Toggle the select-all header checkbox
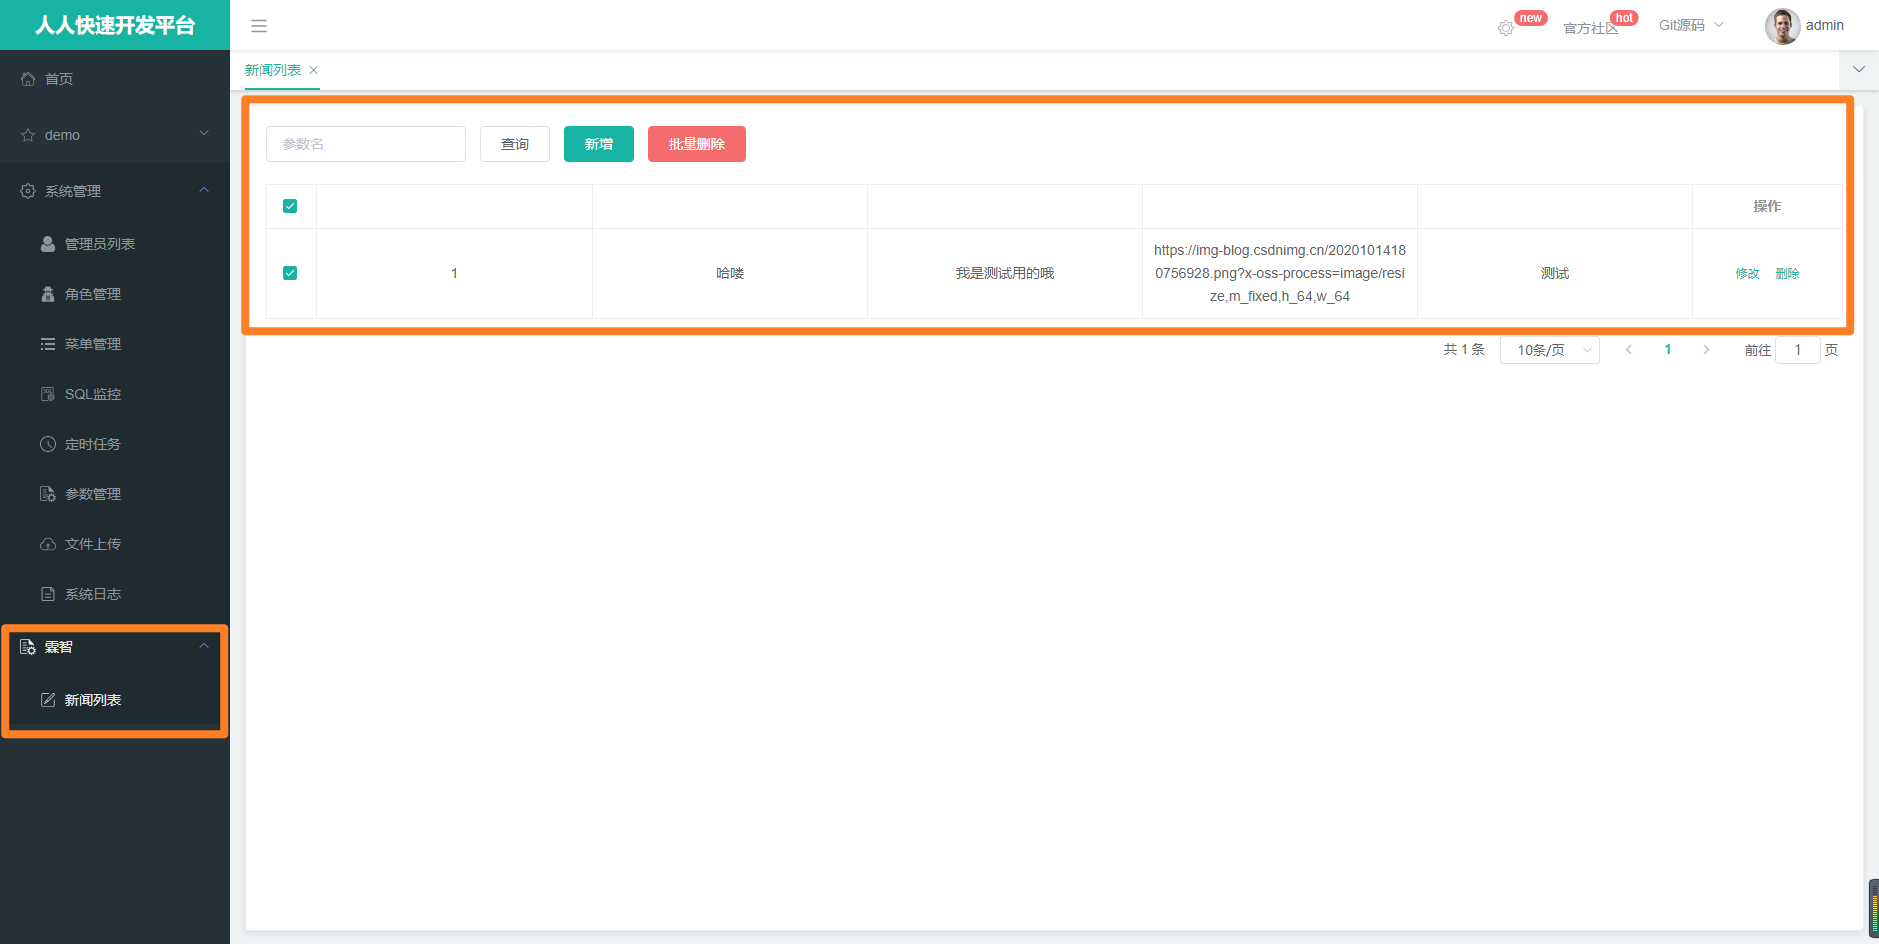 290,206
